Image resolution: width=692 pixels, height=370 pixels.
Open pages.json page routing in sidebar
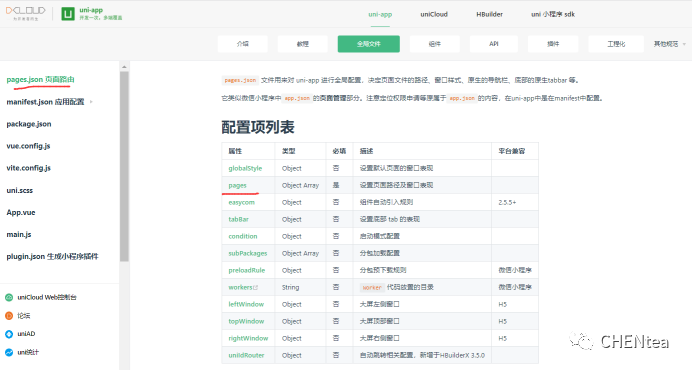tap(40, 79)
